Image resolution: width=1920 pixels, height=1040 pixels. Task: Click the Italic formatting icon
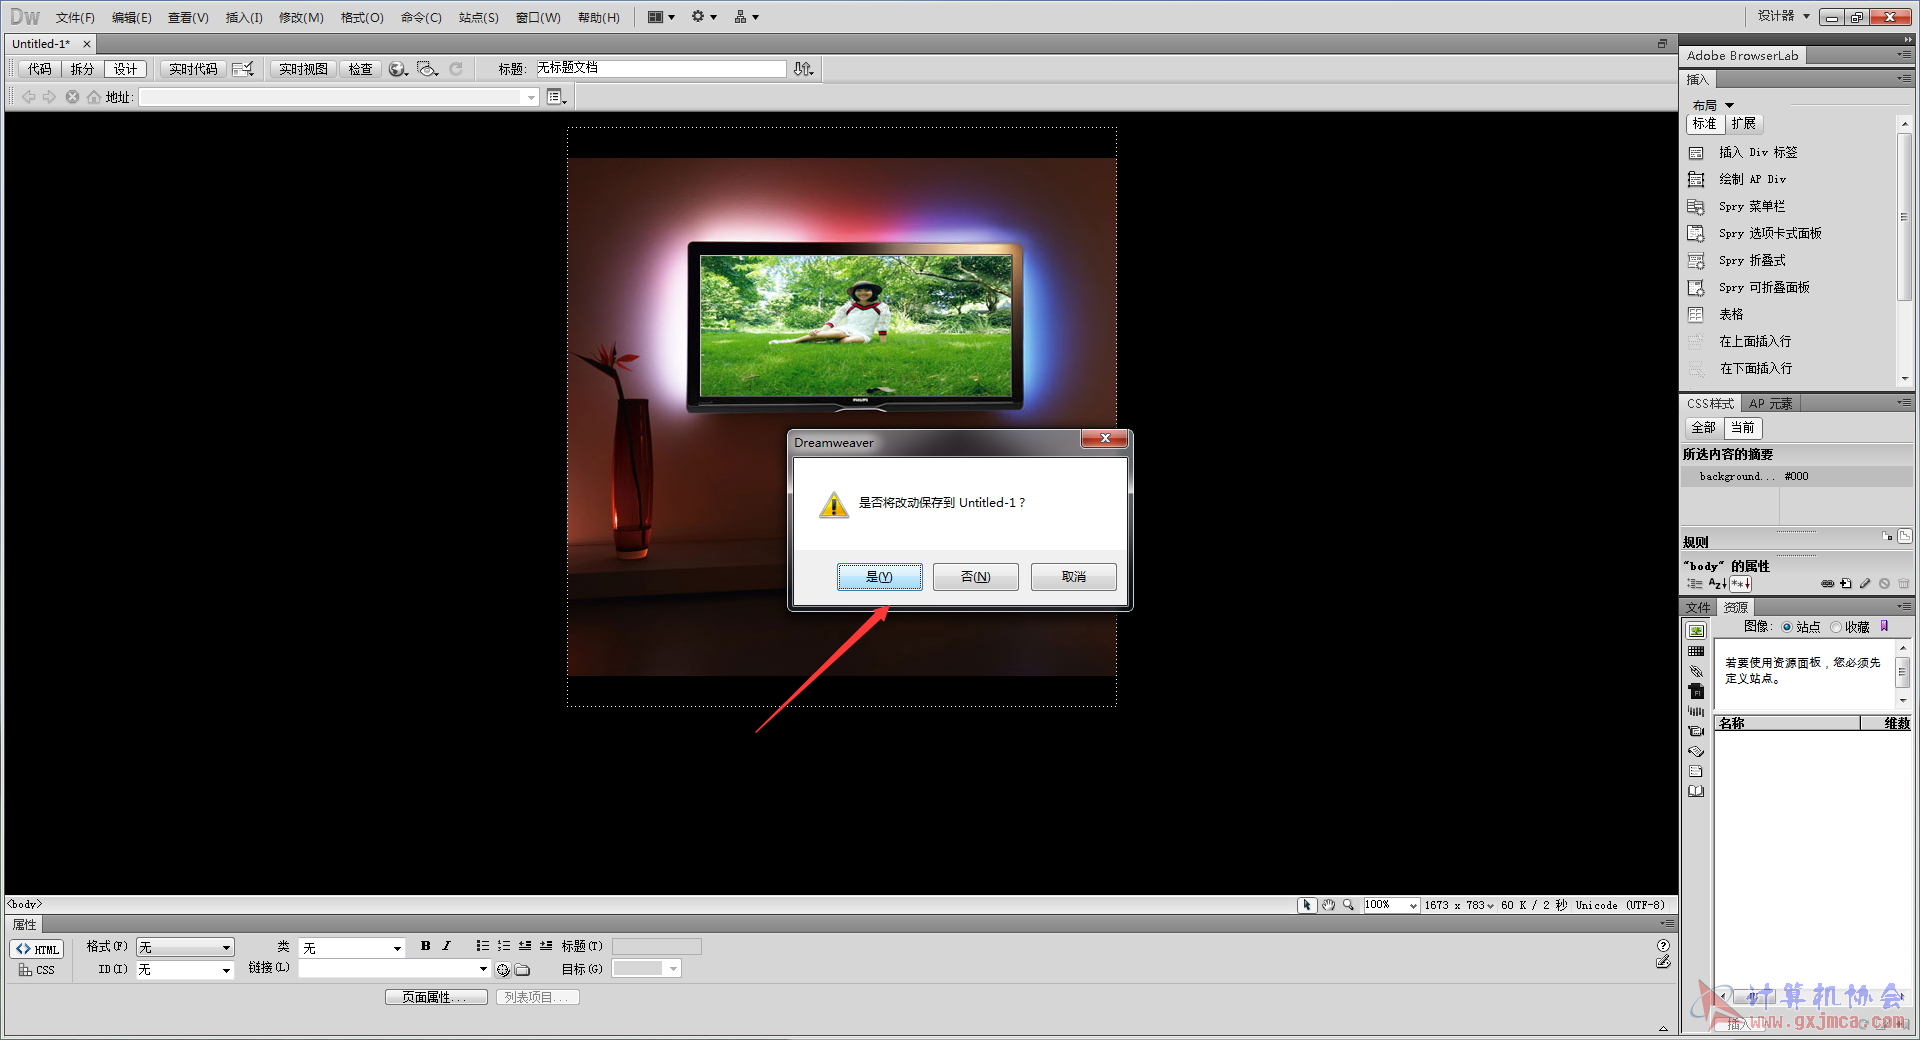(446, 946)
